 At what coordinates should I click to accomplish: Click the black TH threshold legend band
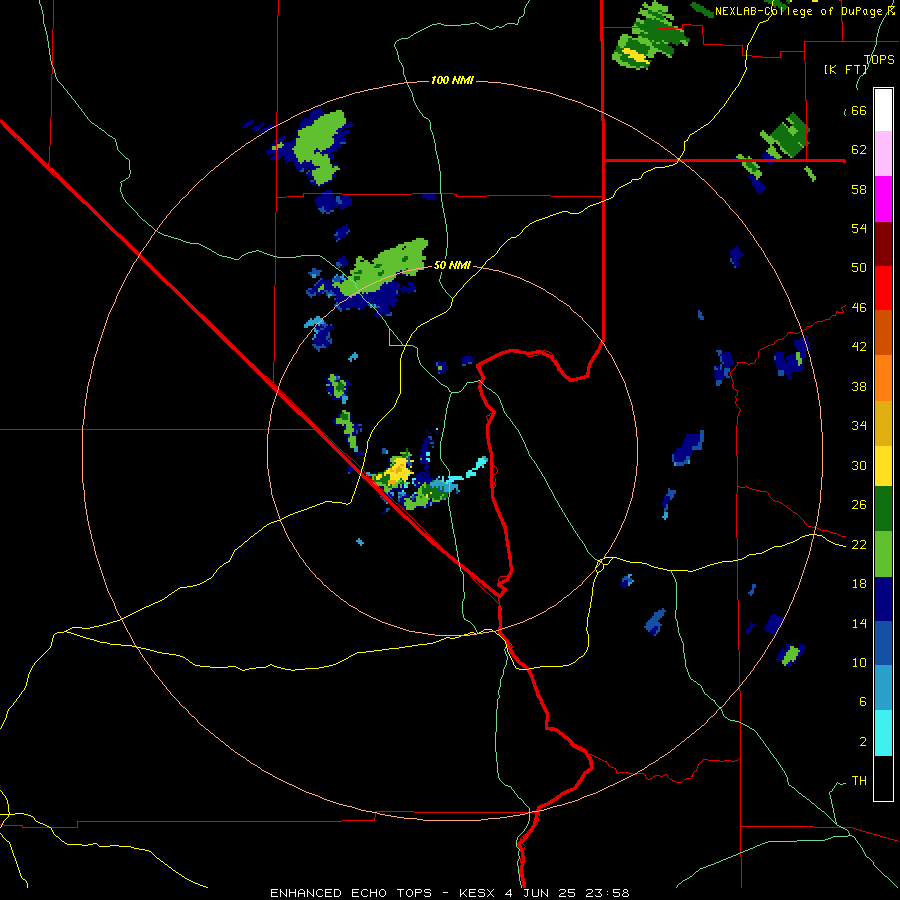(883, 778)
